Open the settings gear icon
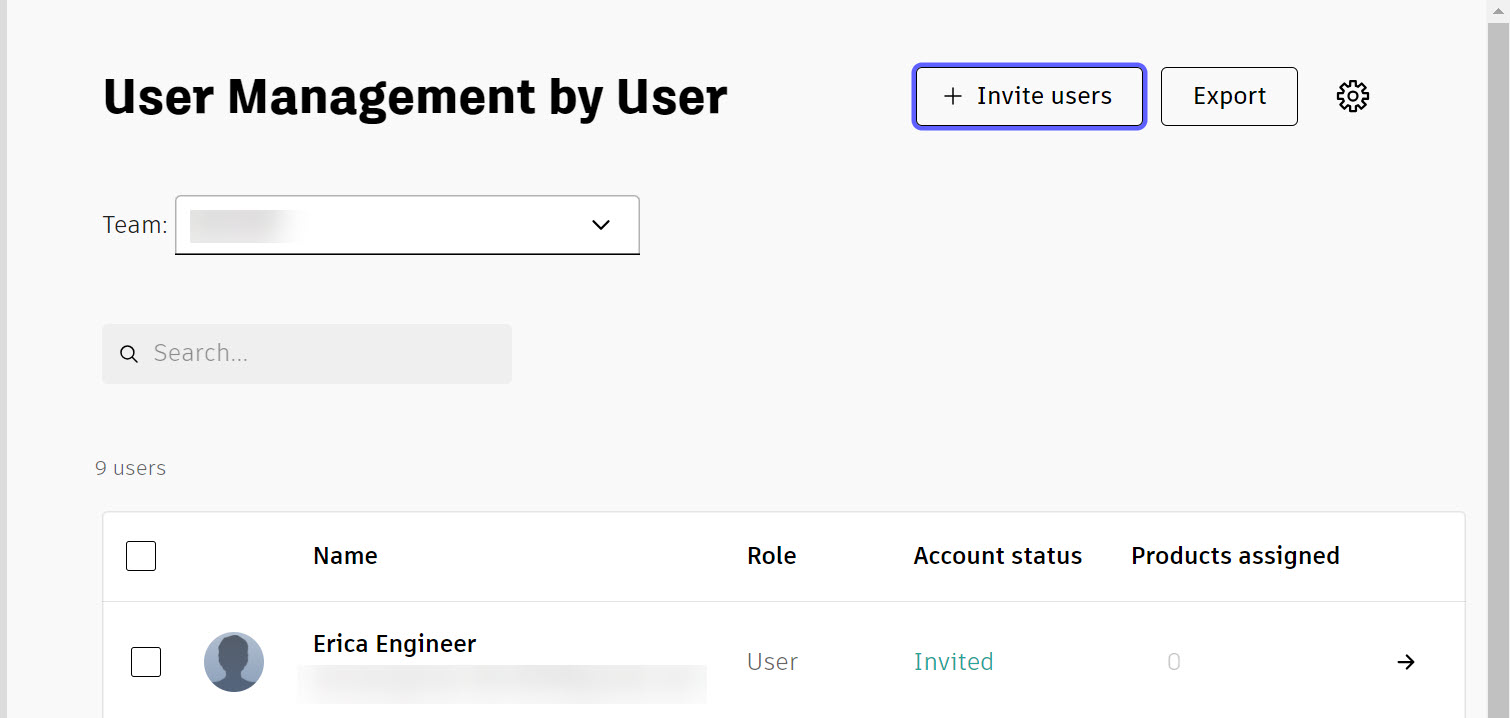This screenshot has width=1510, height=718. [x=1353, y=96]
